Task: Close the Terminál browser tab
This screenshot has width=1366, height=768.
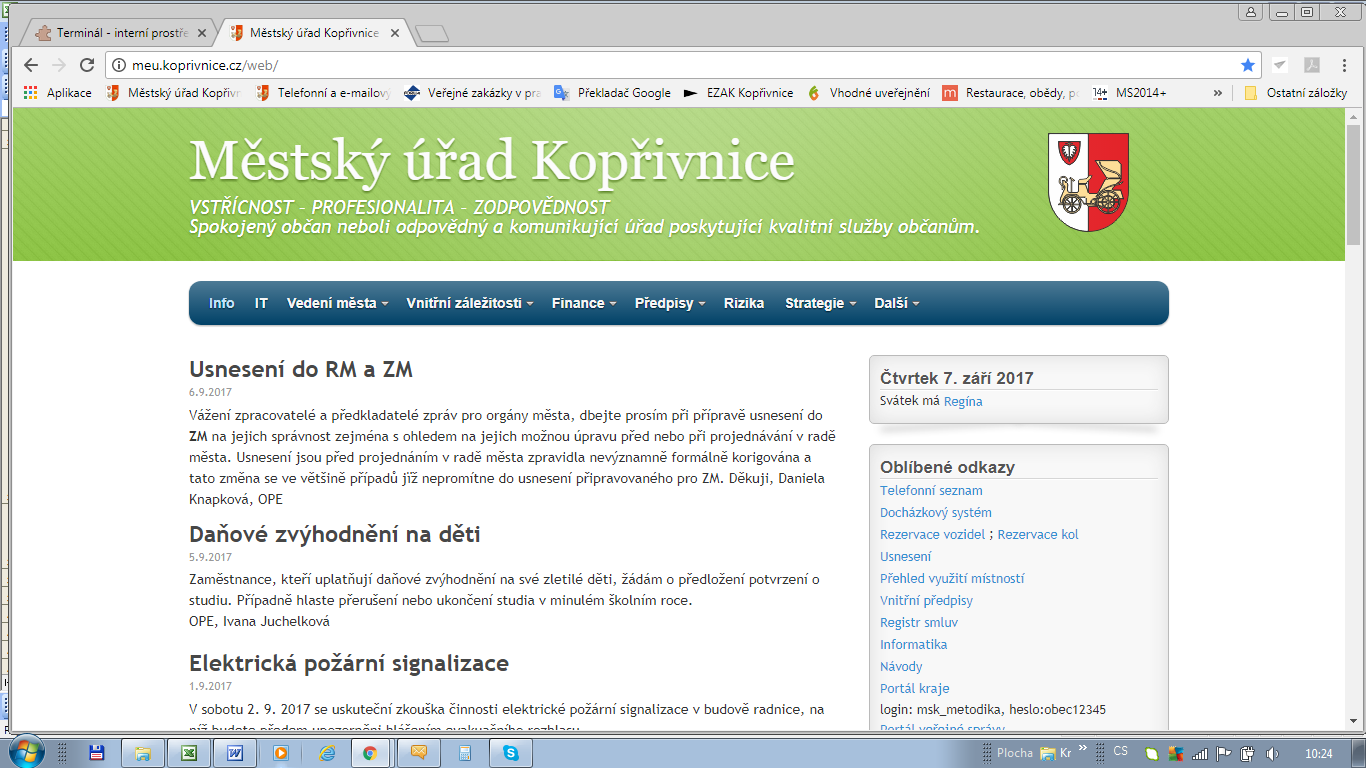Action: [x=202, y=33]
